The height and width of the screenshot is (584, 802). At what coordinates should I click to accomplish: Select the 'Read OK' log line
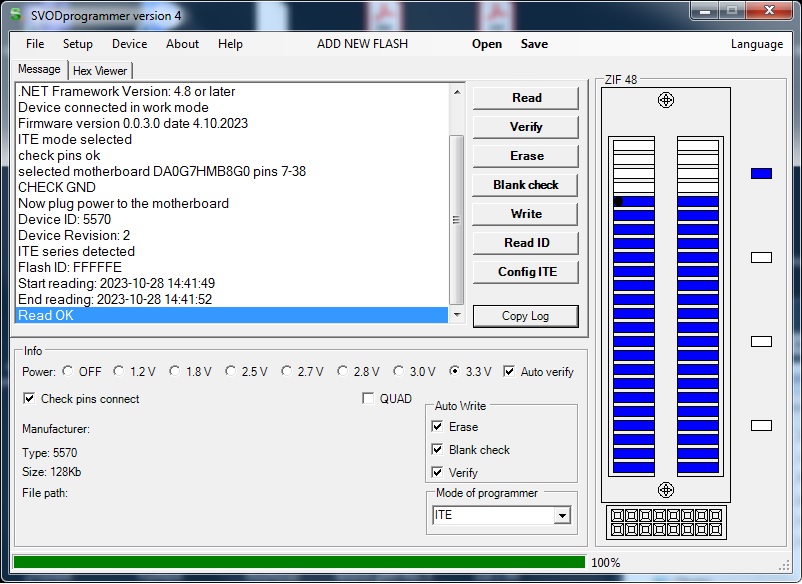pyautogui.click(x=232, y=315)
